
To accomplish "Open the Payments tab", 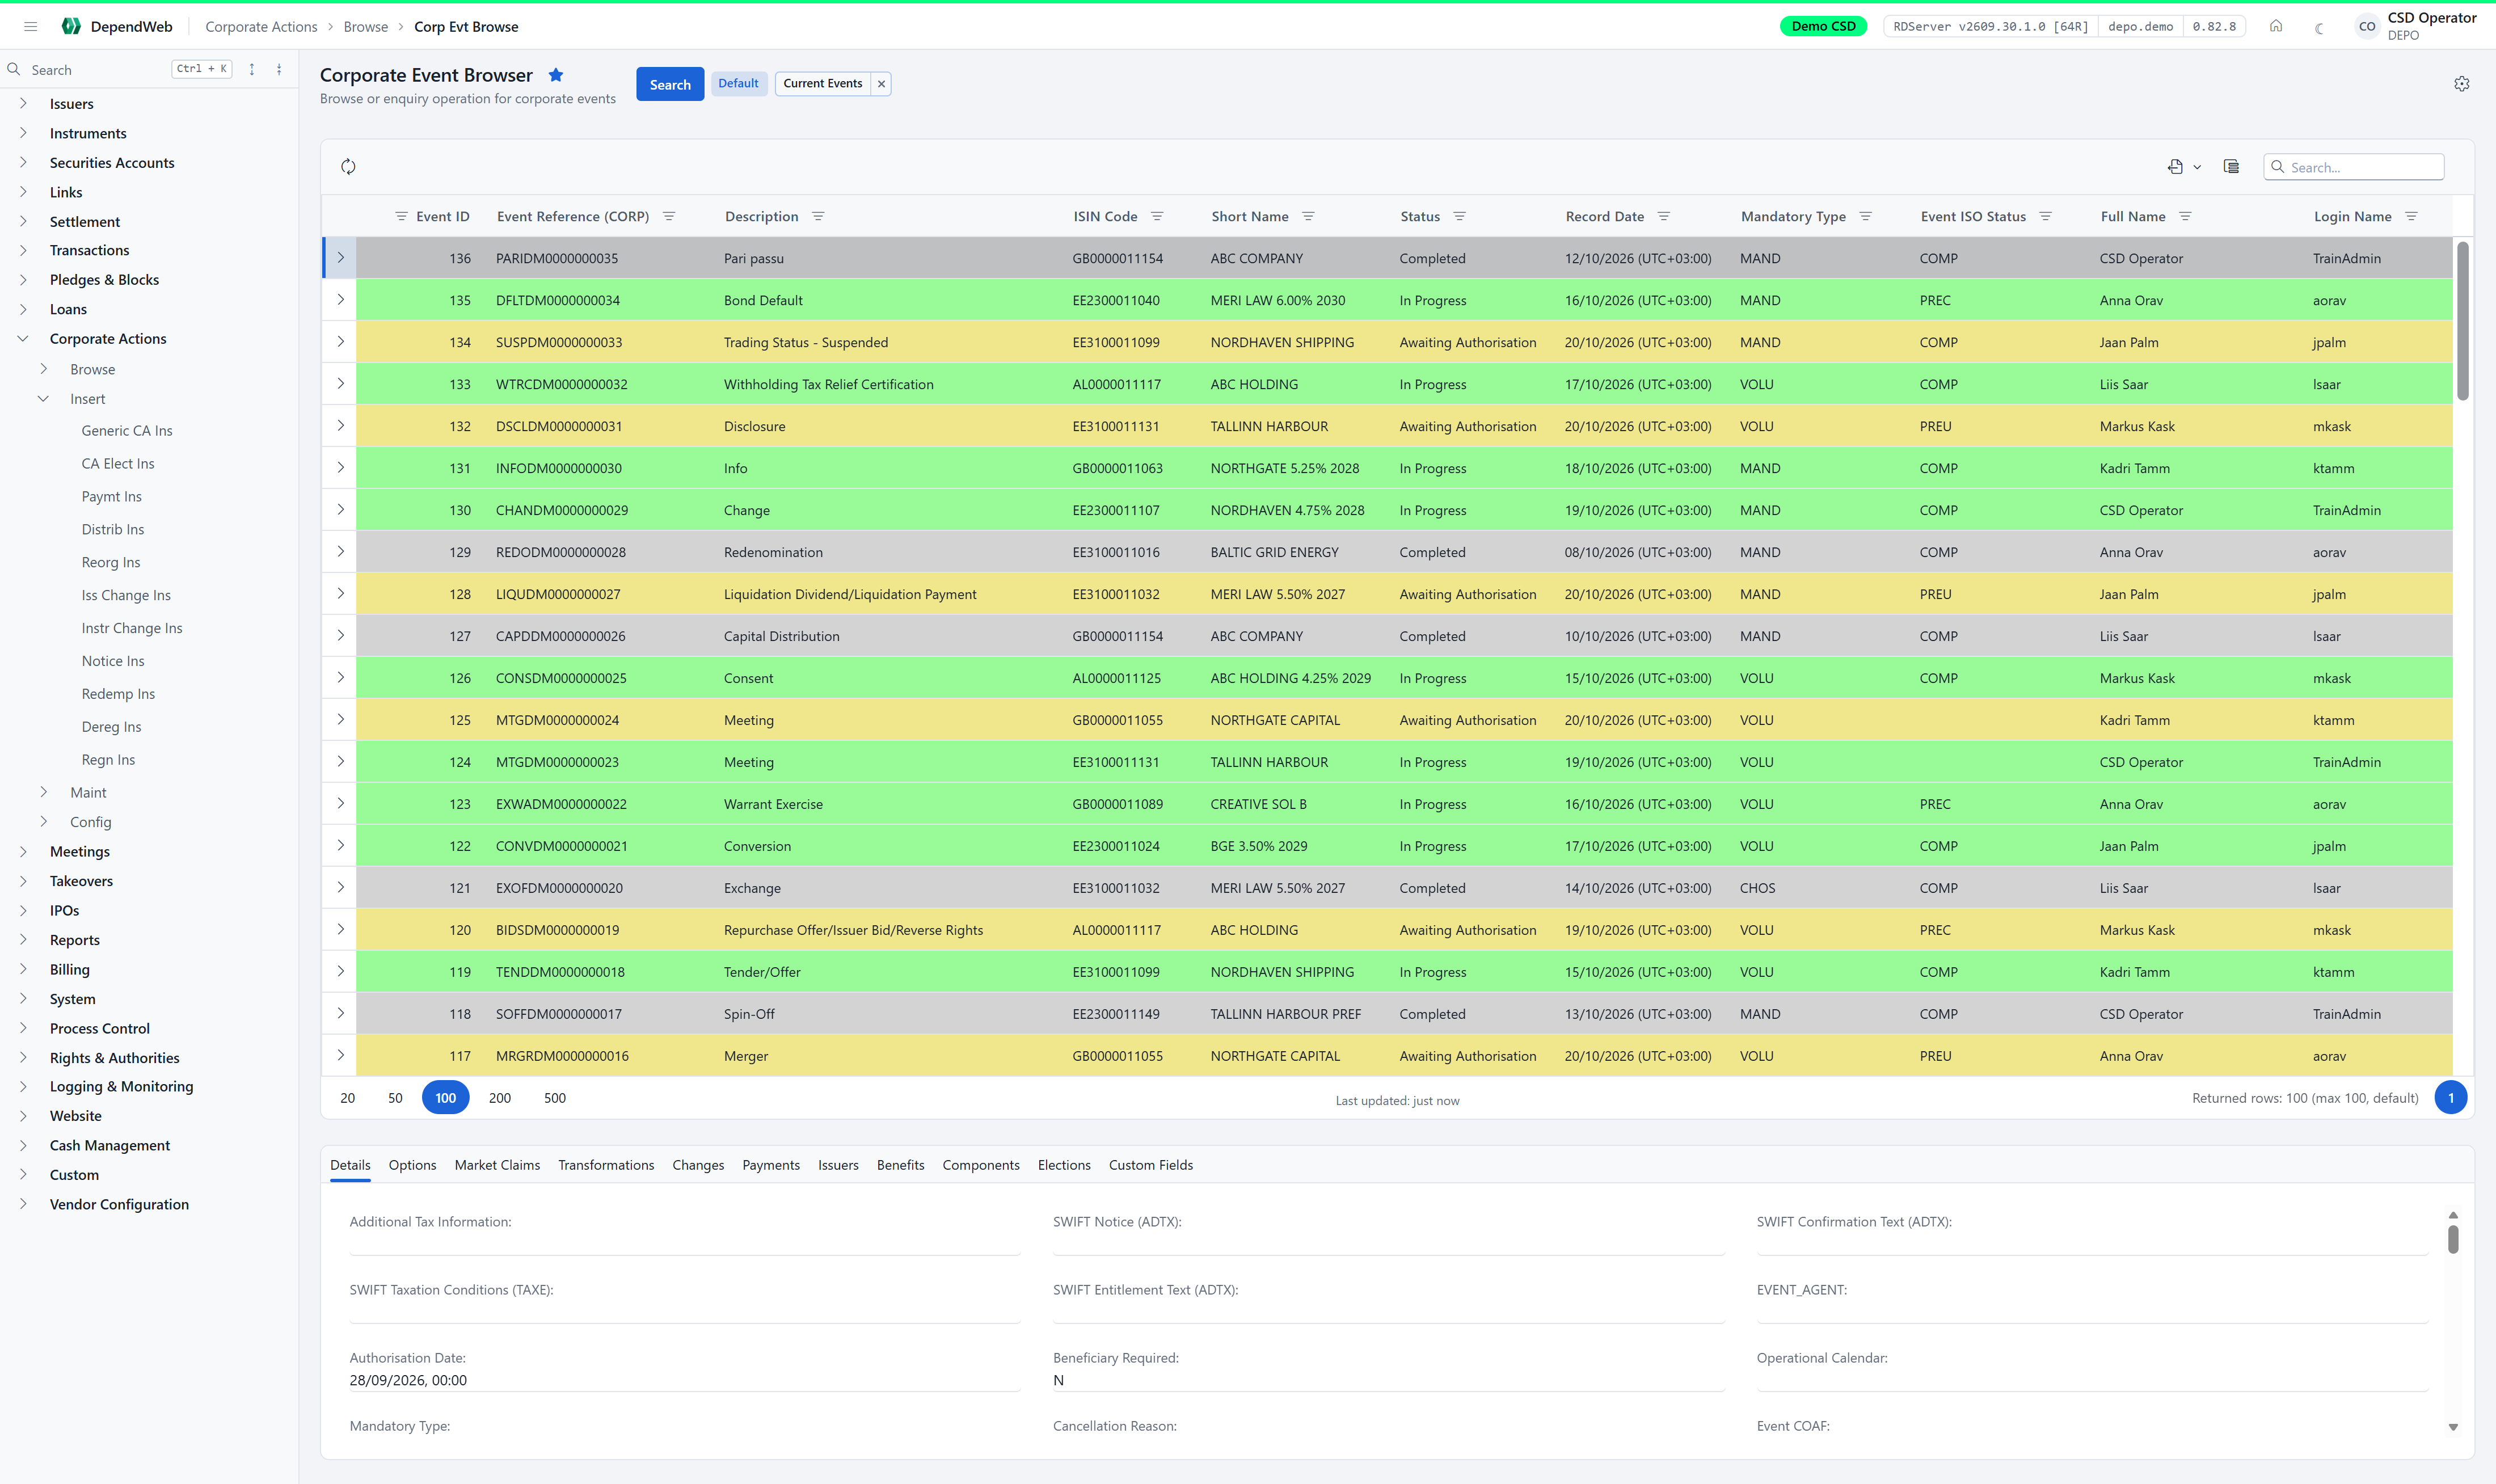I will 771,1165.
